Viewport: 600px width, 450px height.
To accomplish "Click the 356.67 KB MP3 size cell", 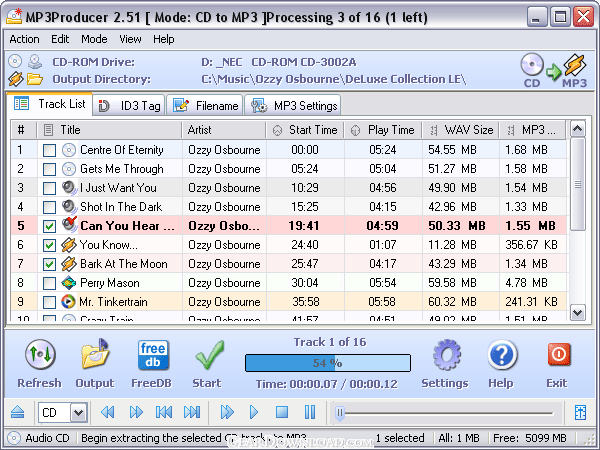I will [532, 245].
